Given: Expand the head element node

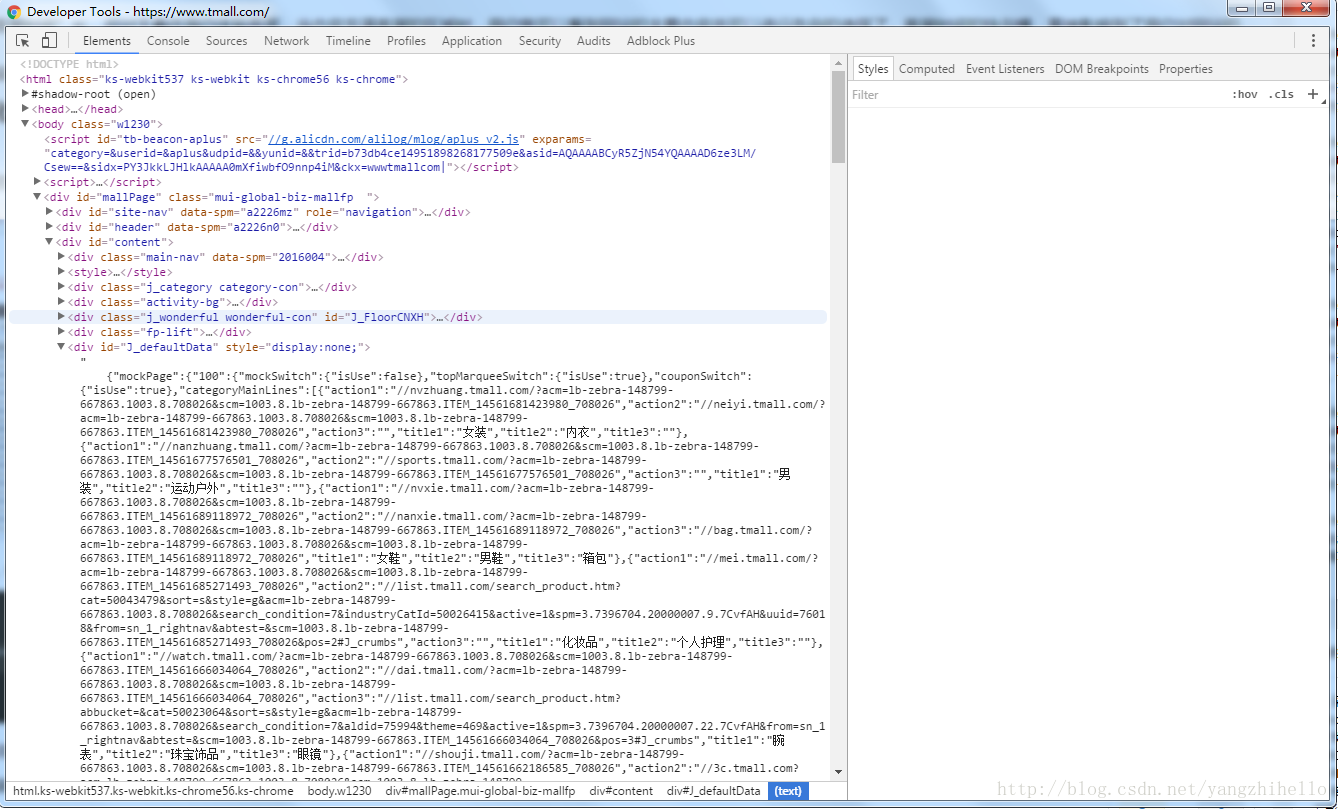Looking at the screenshot, I should pyautogui.click(x=26, y=109).
